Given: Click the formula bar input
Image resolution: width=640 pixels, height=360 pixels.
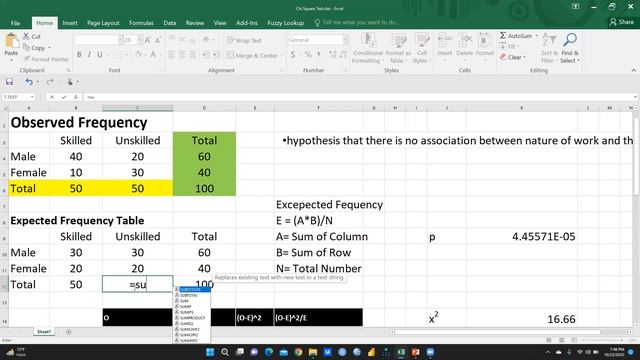Looking at the screenshot, I should 359,97.
